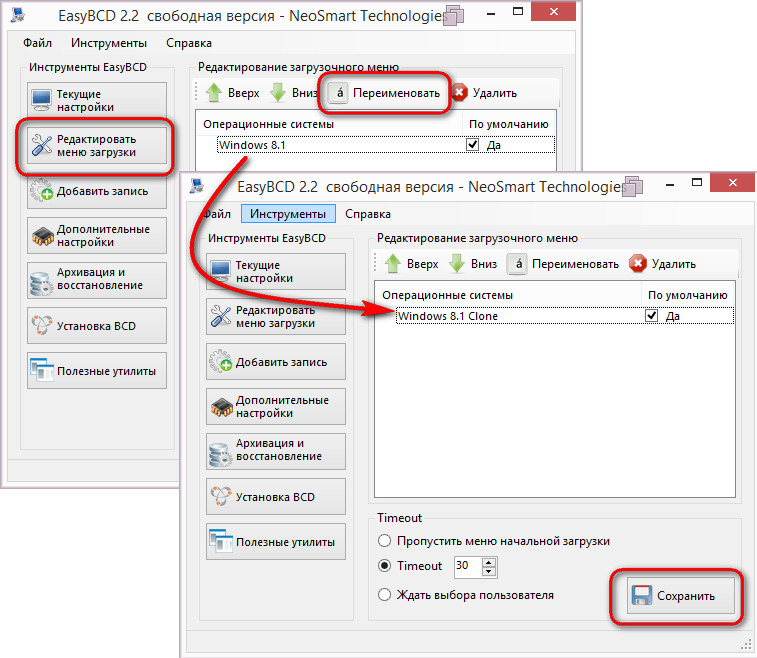Toggle default checkbox for Windows 8.1 in back window
This screenshot has width=757, height=658.
point(472,145)
